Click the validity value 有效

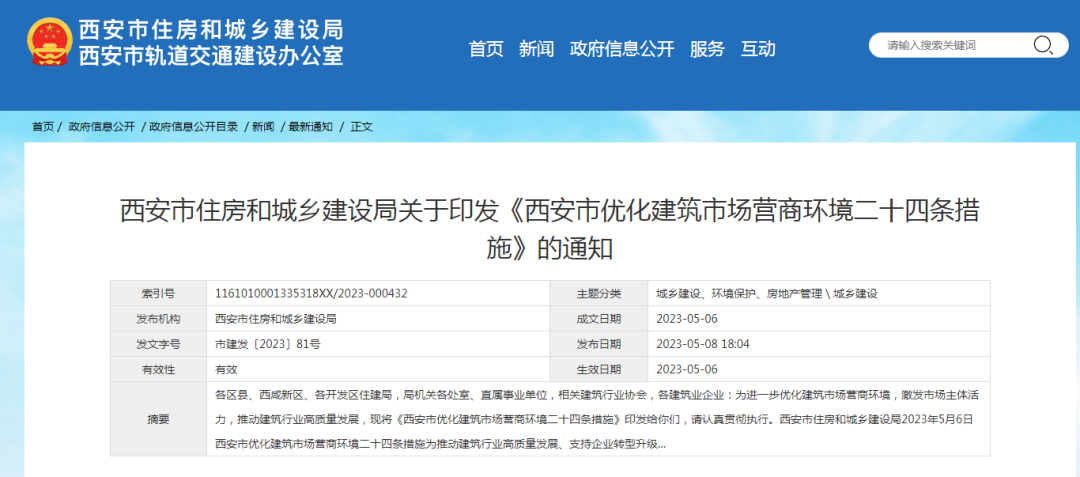pyautogui.click(x=226, y=370)
